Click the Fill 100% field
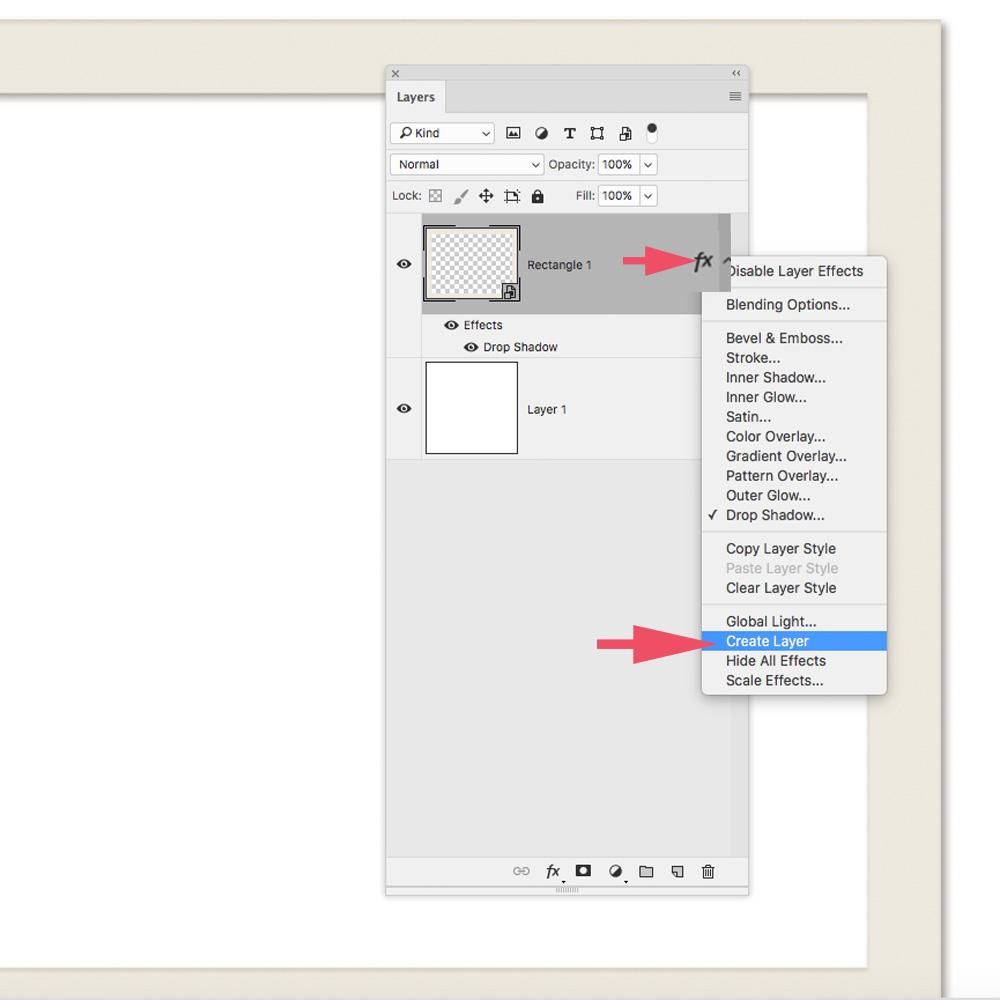 click(619, 196)
